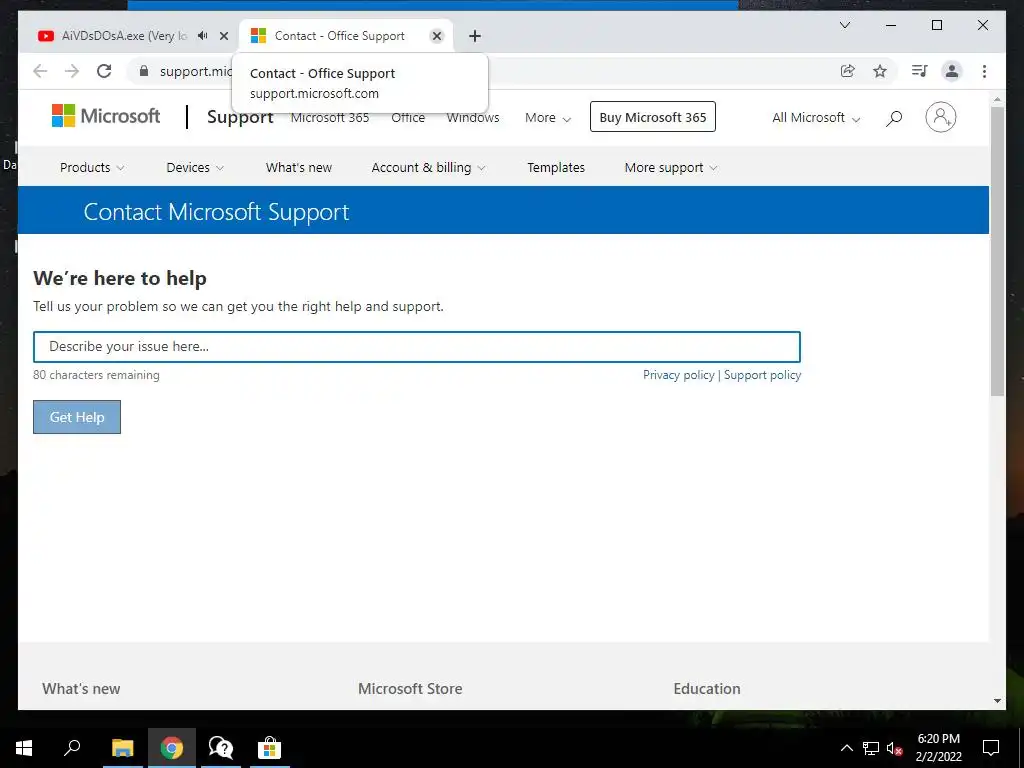Open the Windows Start menu

pos(24,748)
